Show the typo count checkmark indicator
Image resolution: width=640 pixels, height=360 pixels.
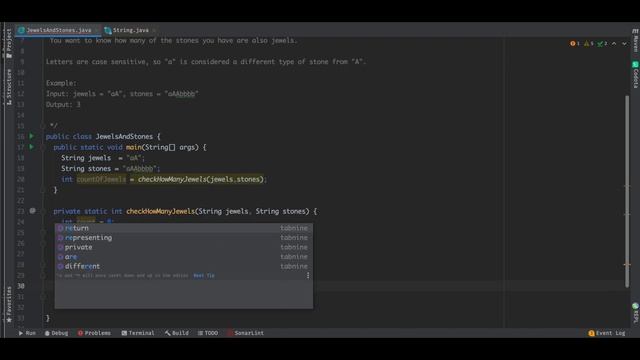(602, 43)
